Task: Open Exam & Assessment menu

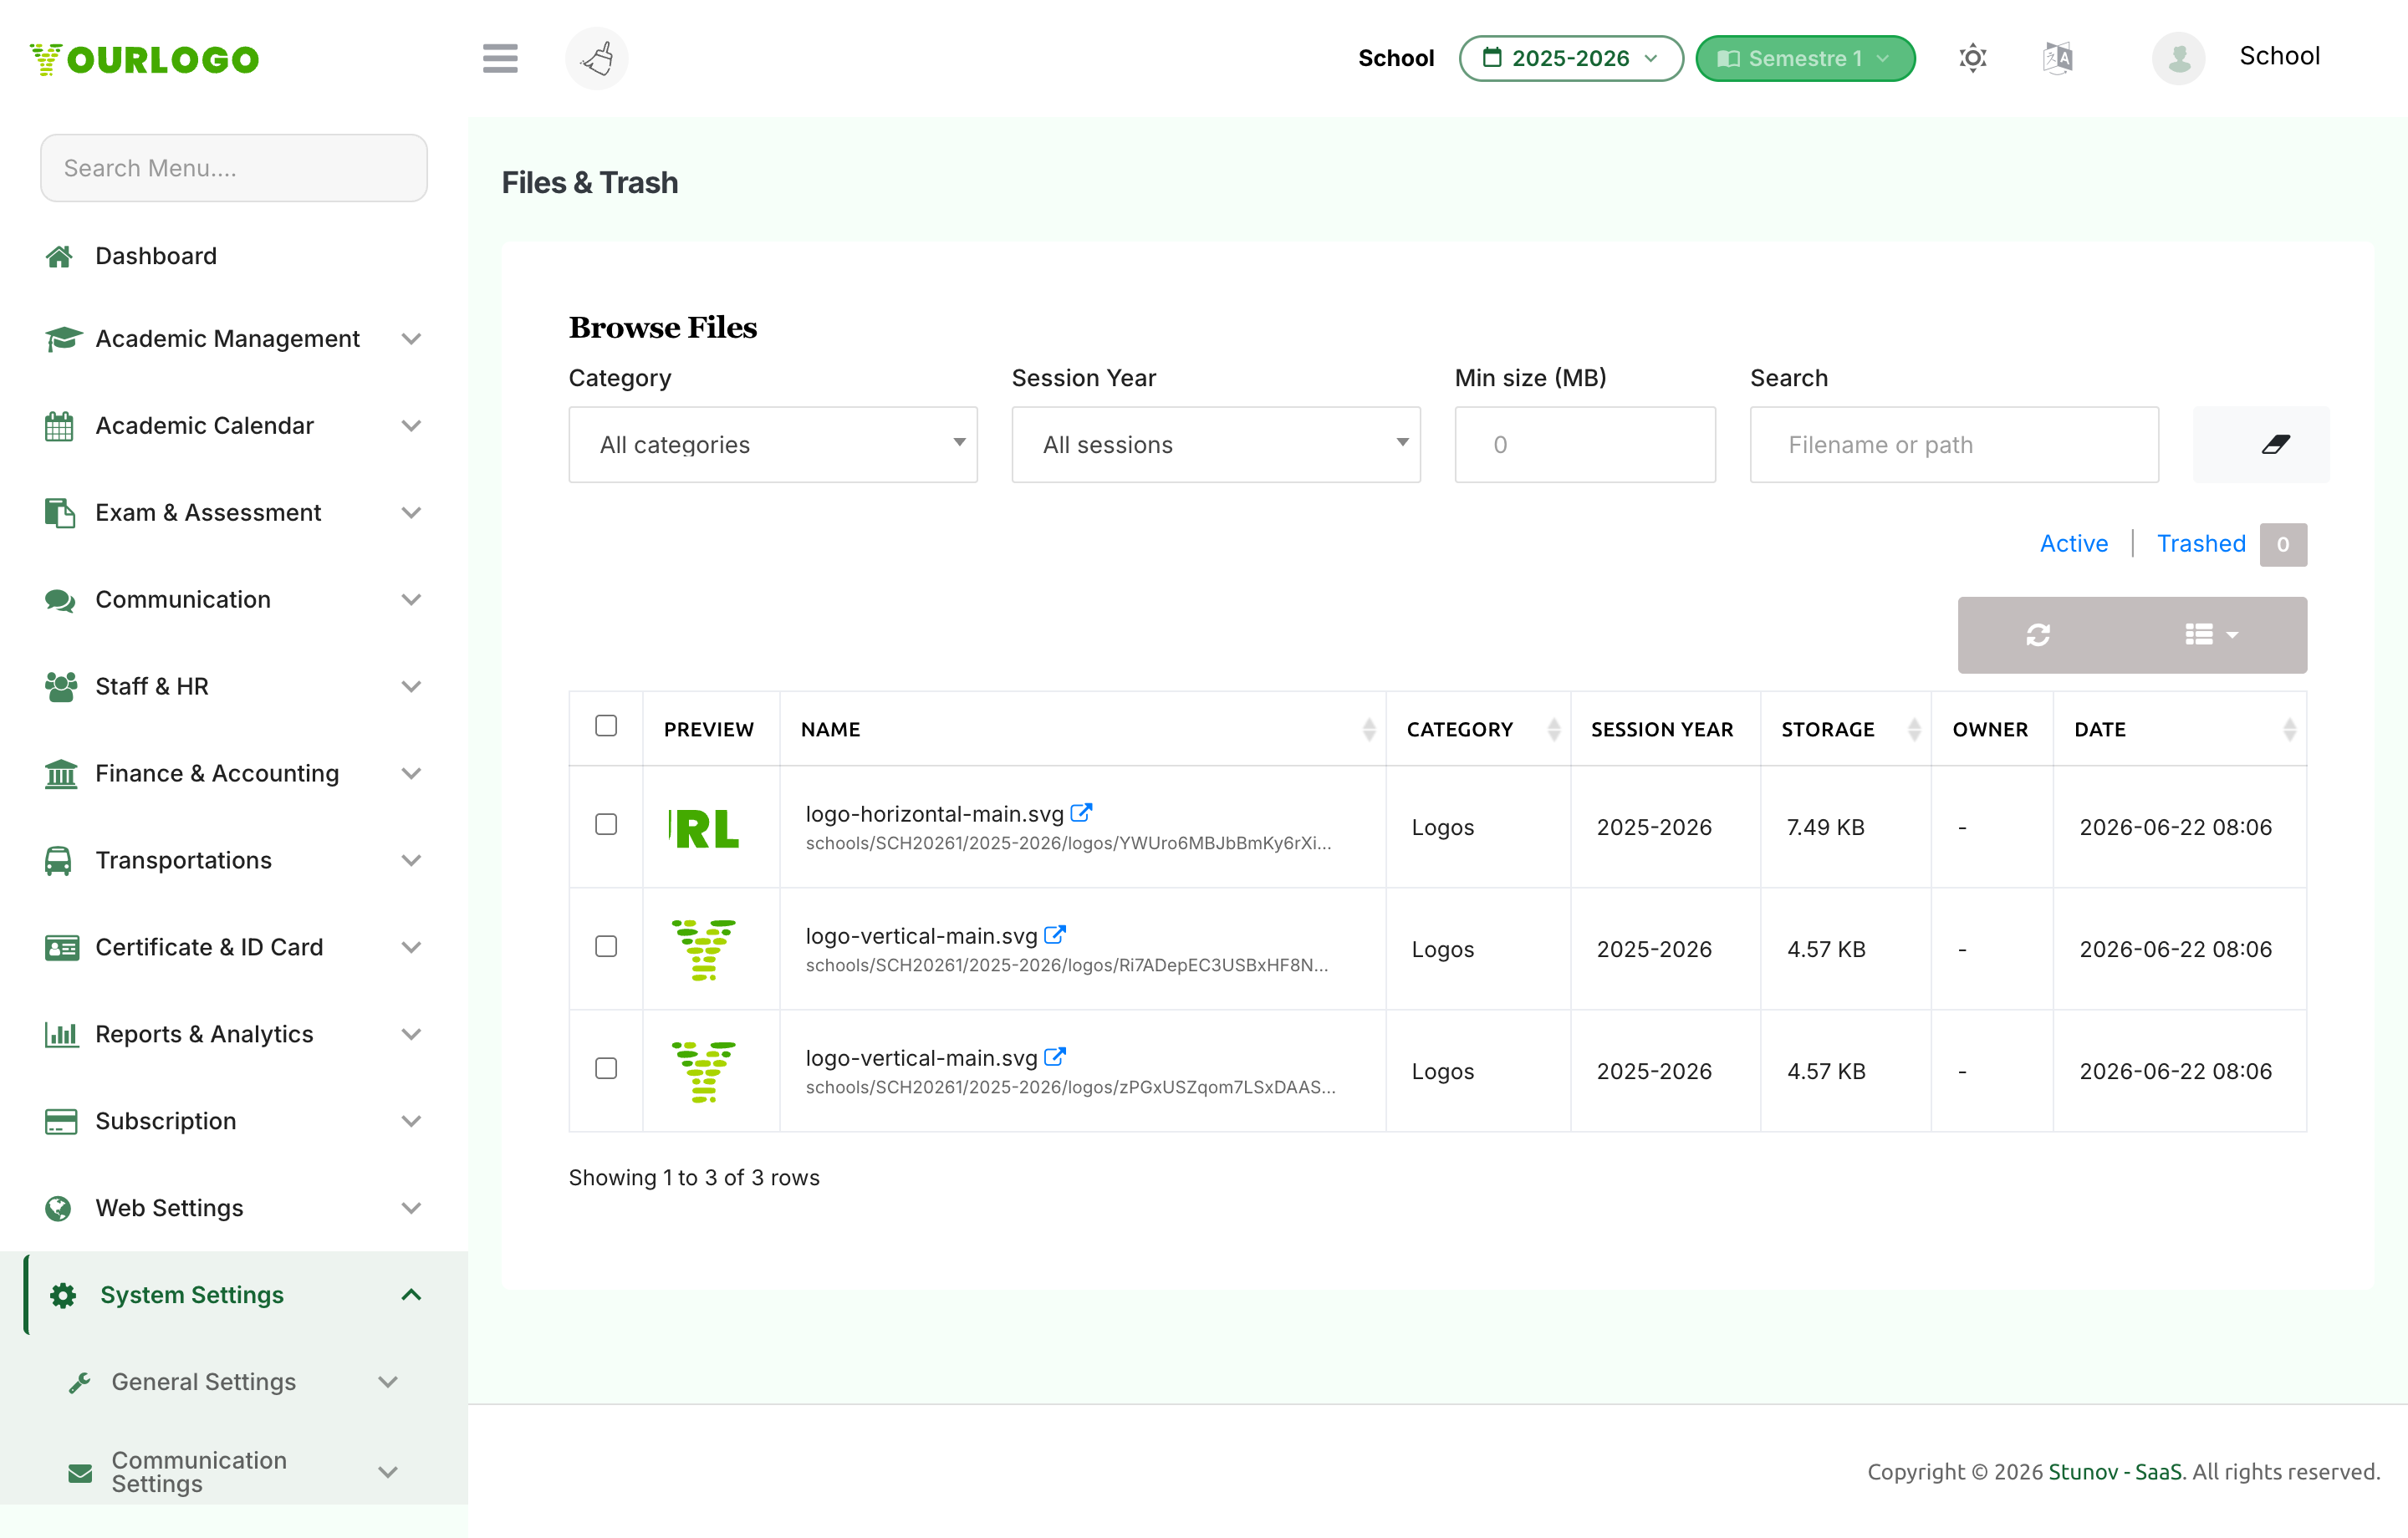Action: point(234,513)
